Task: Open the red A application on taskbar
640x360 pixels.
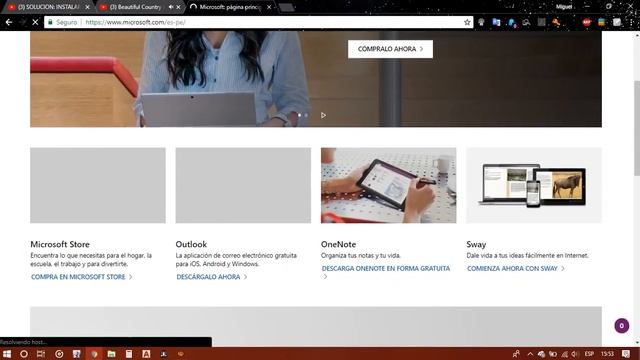Action: click(x=146, y=354)
